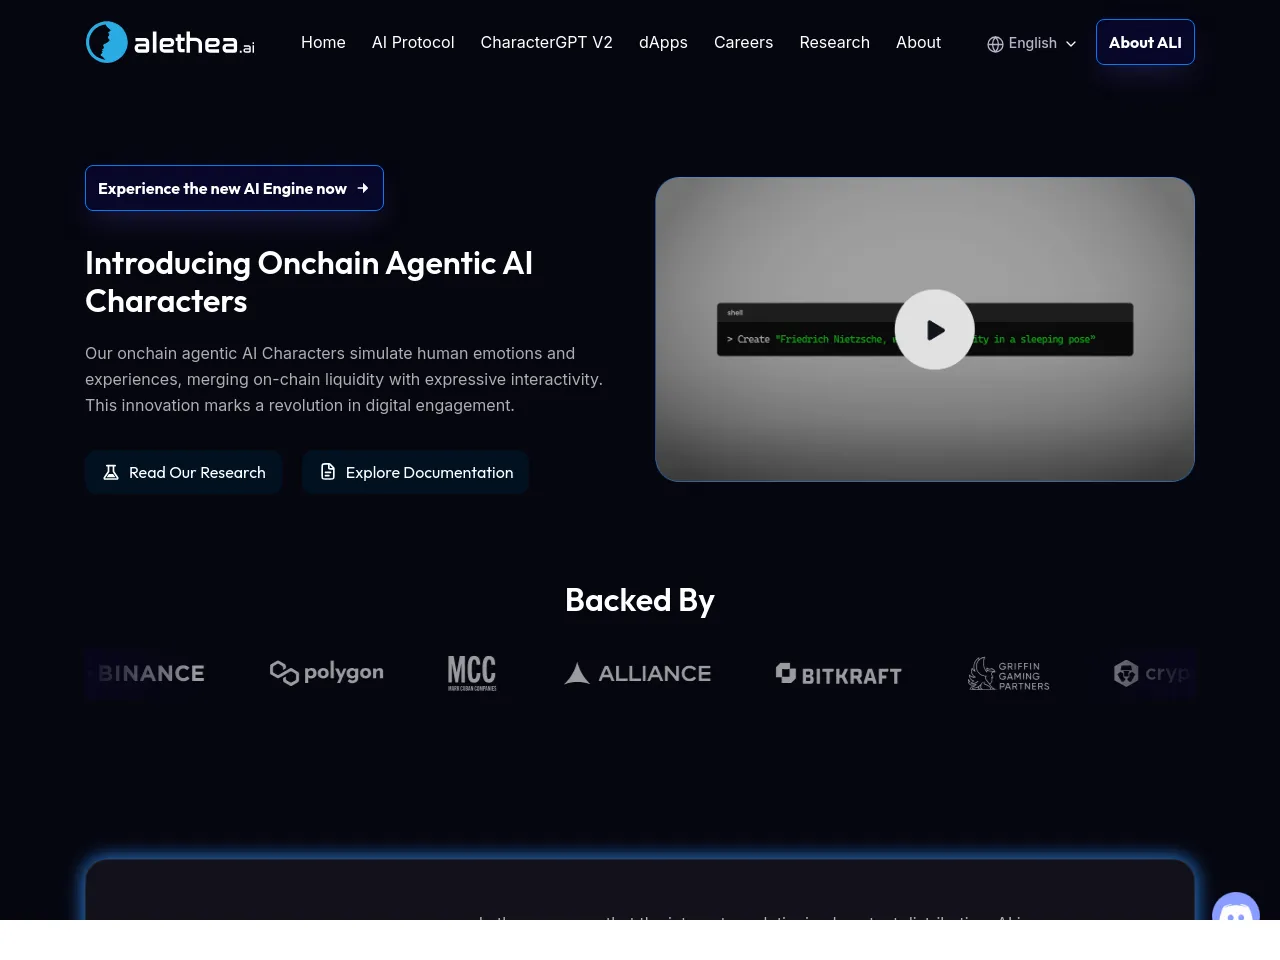Go to CharacterGPT V2 page
This screenshot has width=1280, height=960.
point(546,42)
